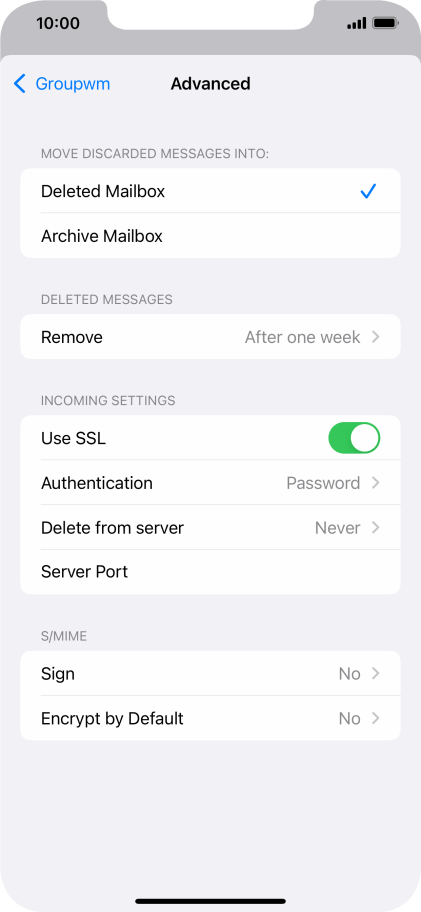The height and width of the screenshot is (912, 421).
Task: Tap the chevron beside Never
Action: 376,528
